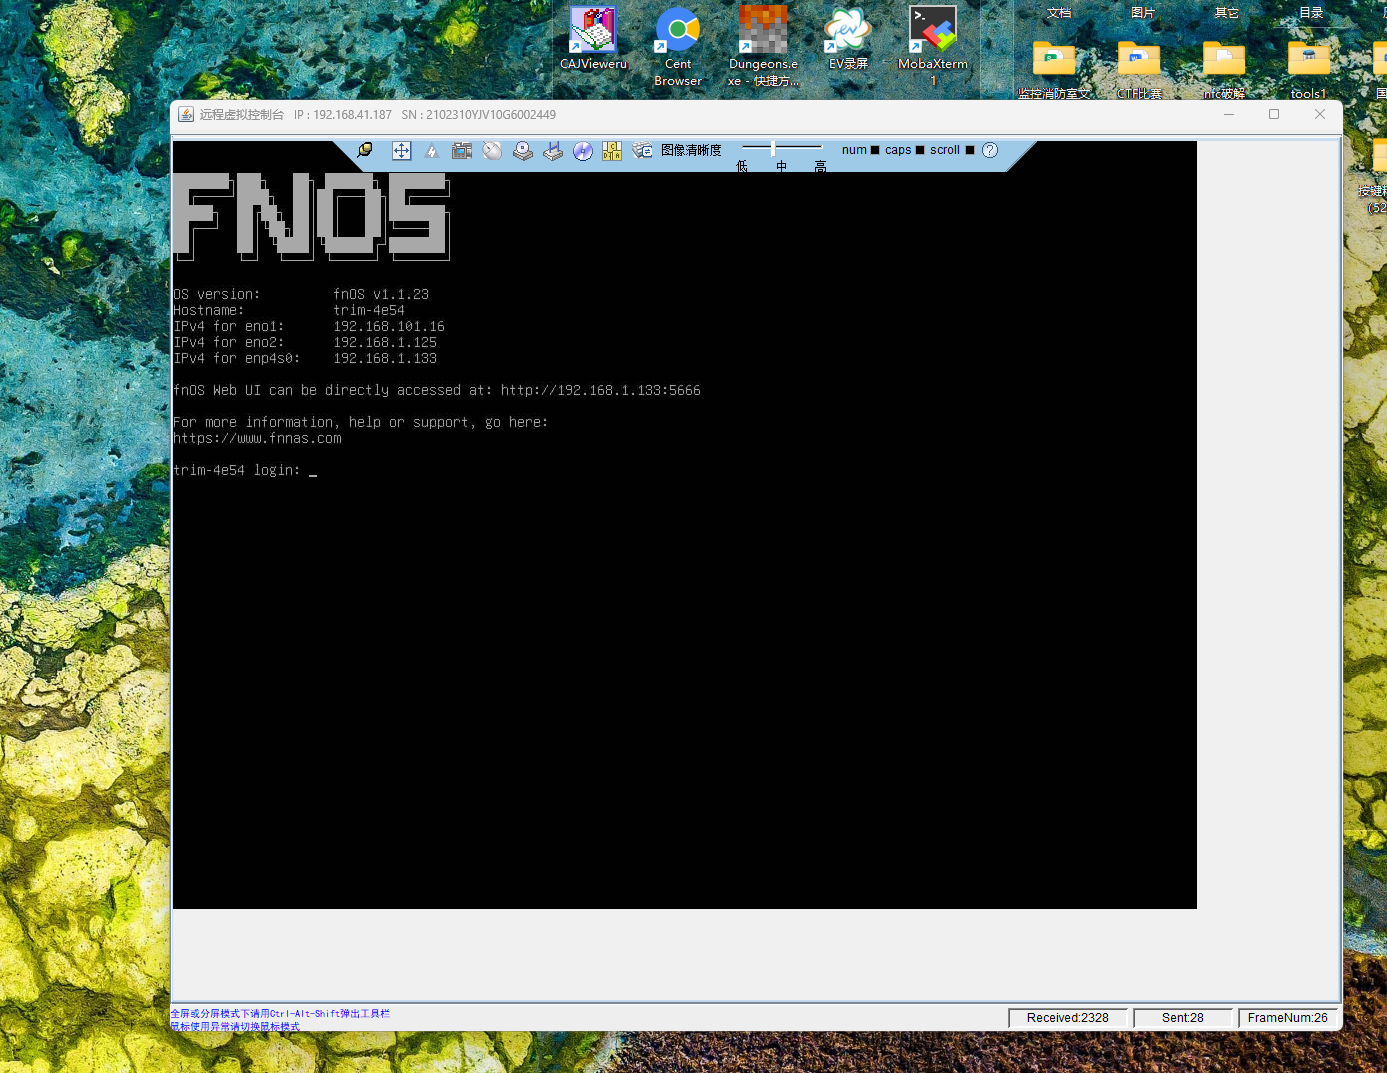The width and height of the screenshot is (1387, 1073).
Task: Click the mouse mode toolbar icon
Action: tap(492, 151)
